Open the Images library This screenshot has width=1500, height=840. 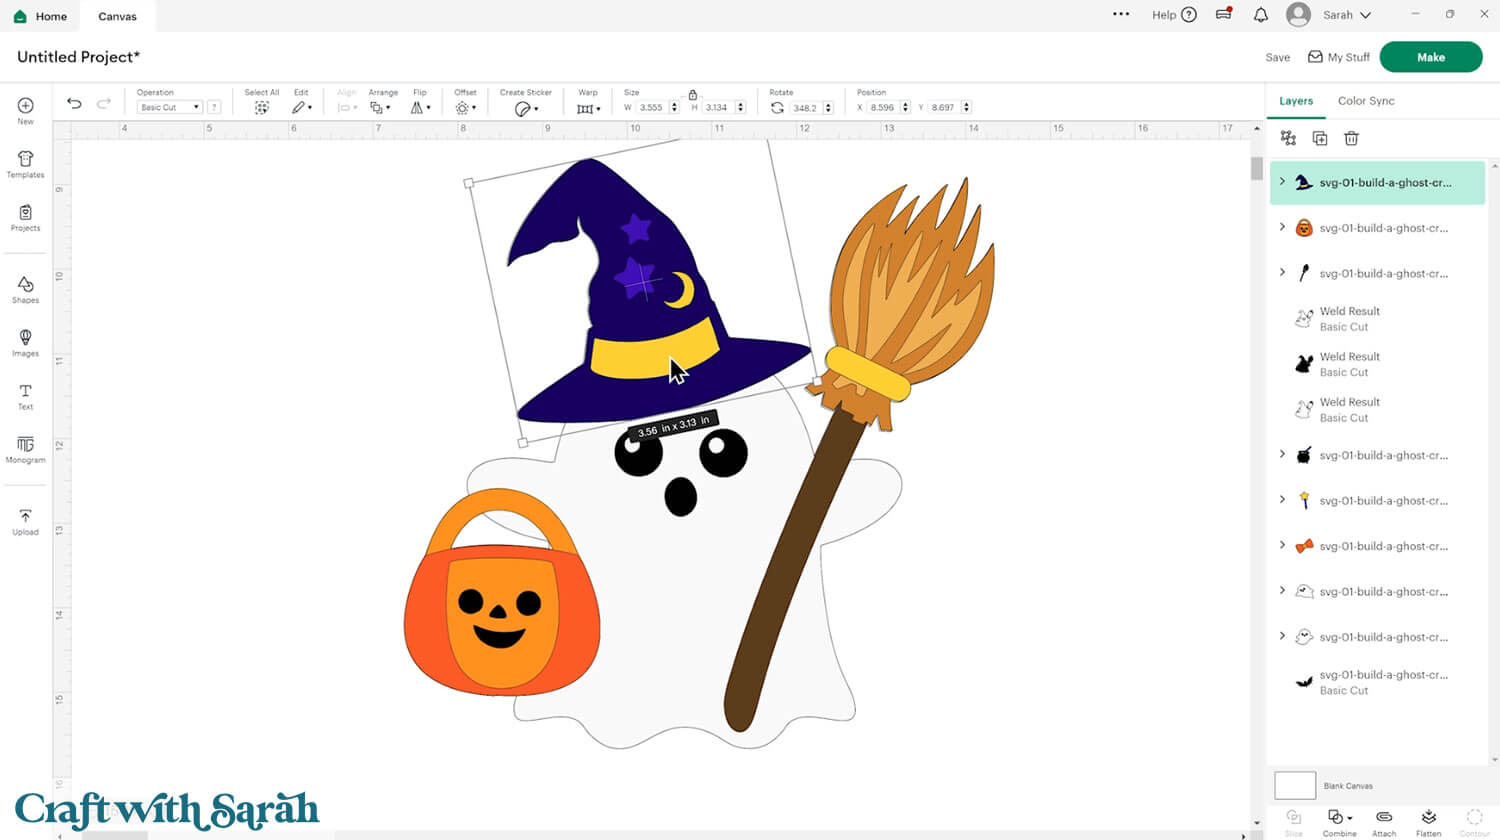pos(25,343)
